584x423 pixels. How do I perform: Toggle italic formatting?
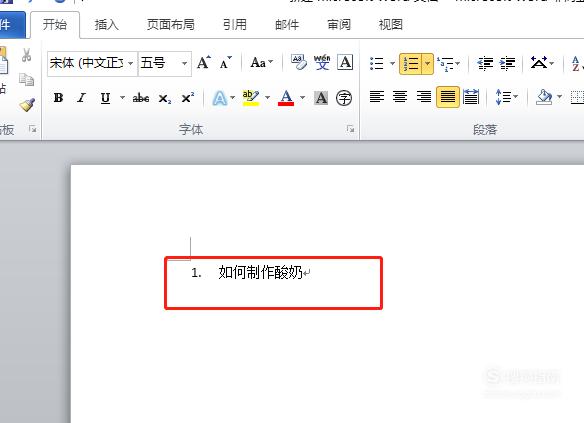tap(82, 98)
